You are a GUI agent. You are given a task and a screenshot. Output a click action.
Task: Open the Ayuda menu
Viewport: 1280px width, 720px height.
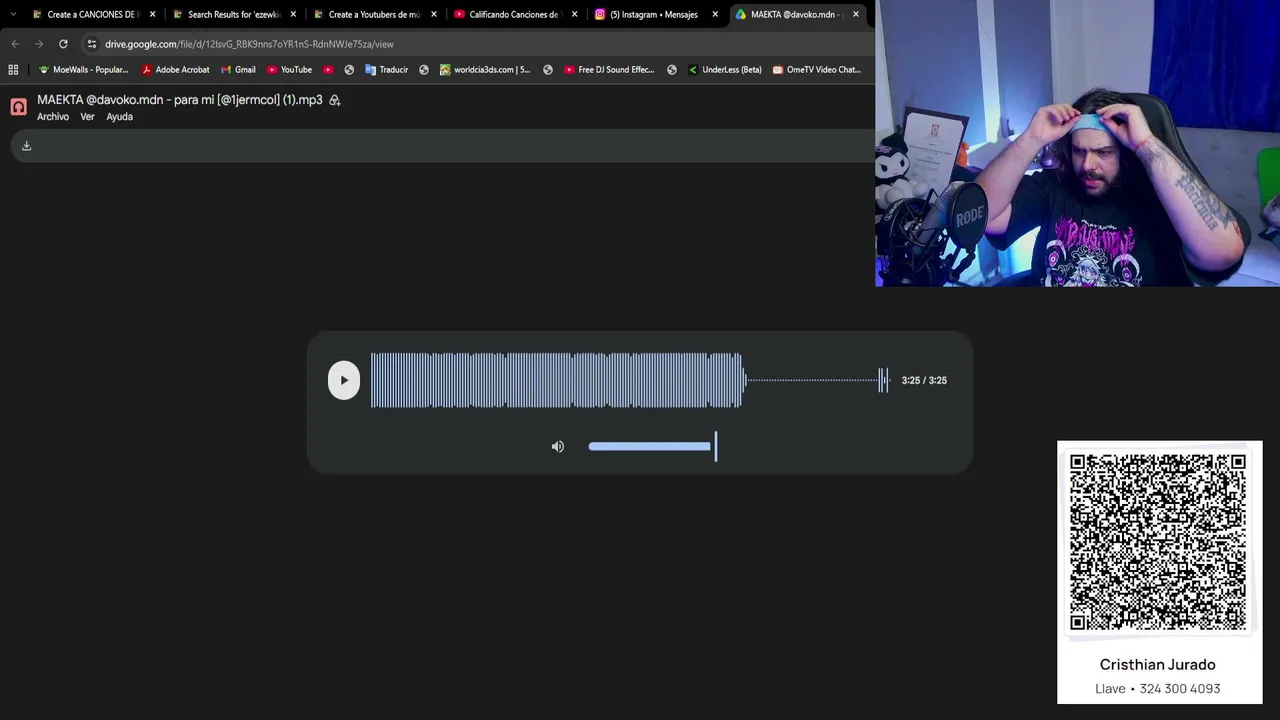click(119, 117)
